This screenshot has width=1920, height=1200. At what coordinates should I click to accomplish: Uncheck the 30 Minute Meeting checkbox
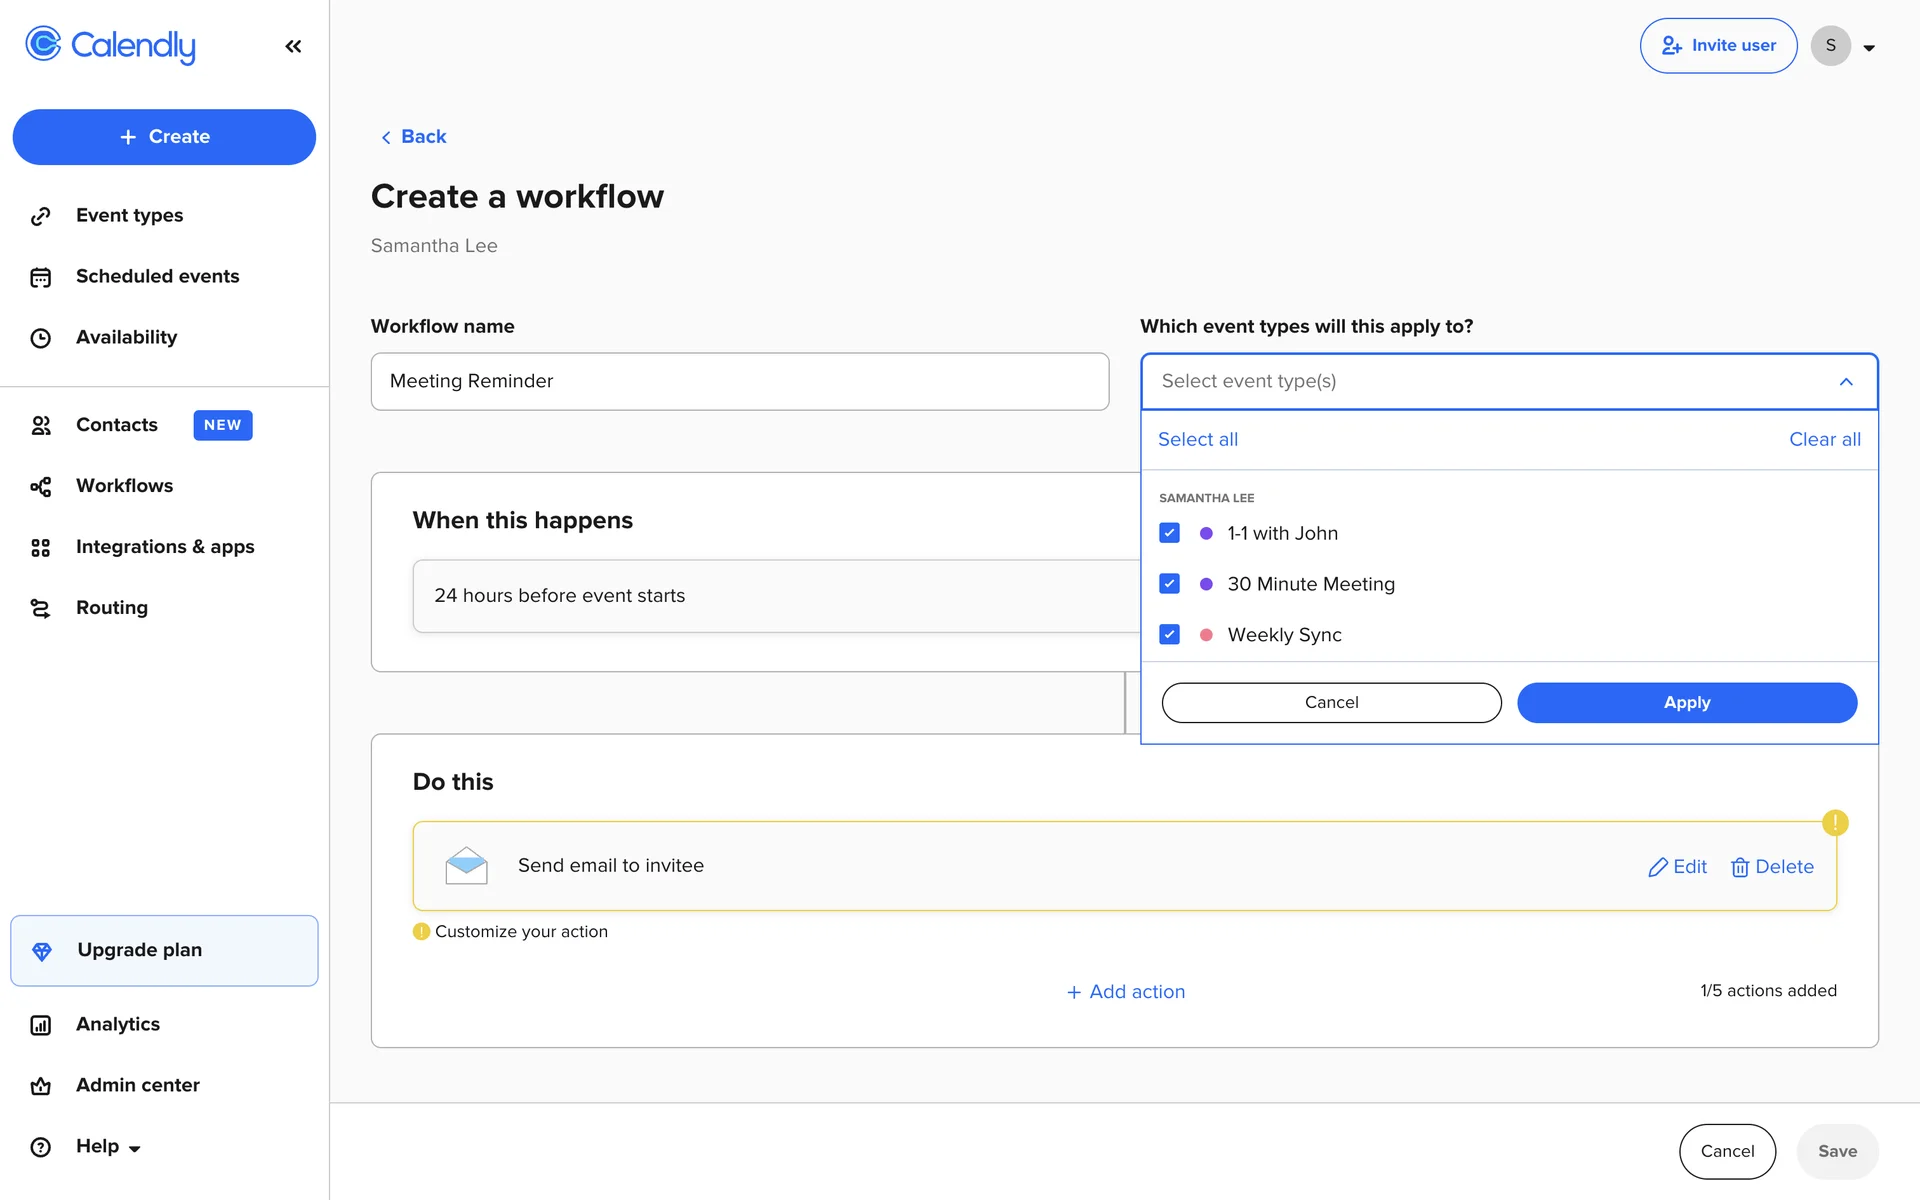pyautogui.click(x=1169, y=584)
